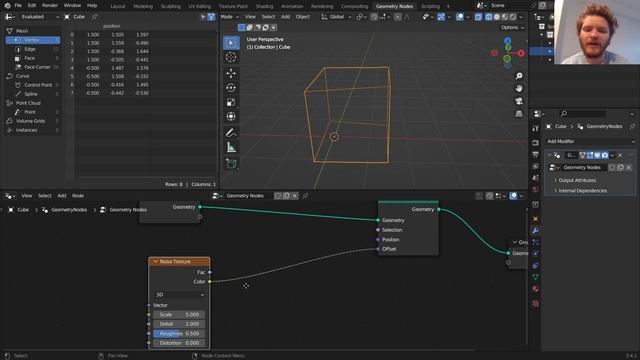Toggle spreadsheet selected-only arrow button

(203, 17)
